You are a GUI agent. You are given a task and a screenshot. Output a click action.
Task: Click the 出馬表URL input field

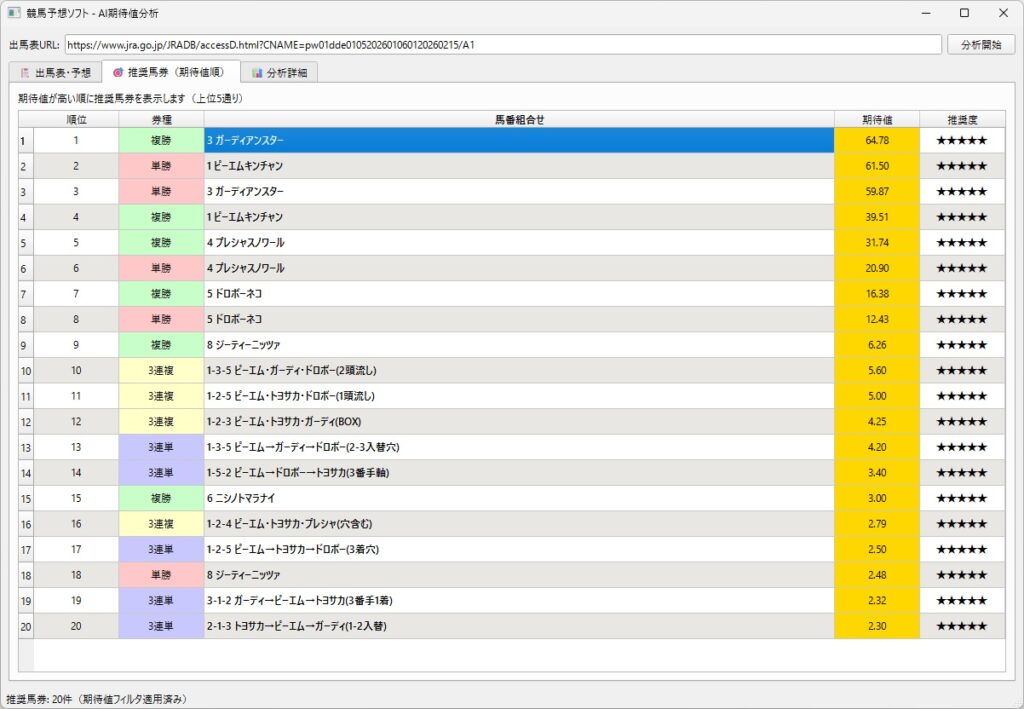[502, 45]
